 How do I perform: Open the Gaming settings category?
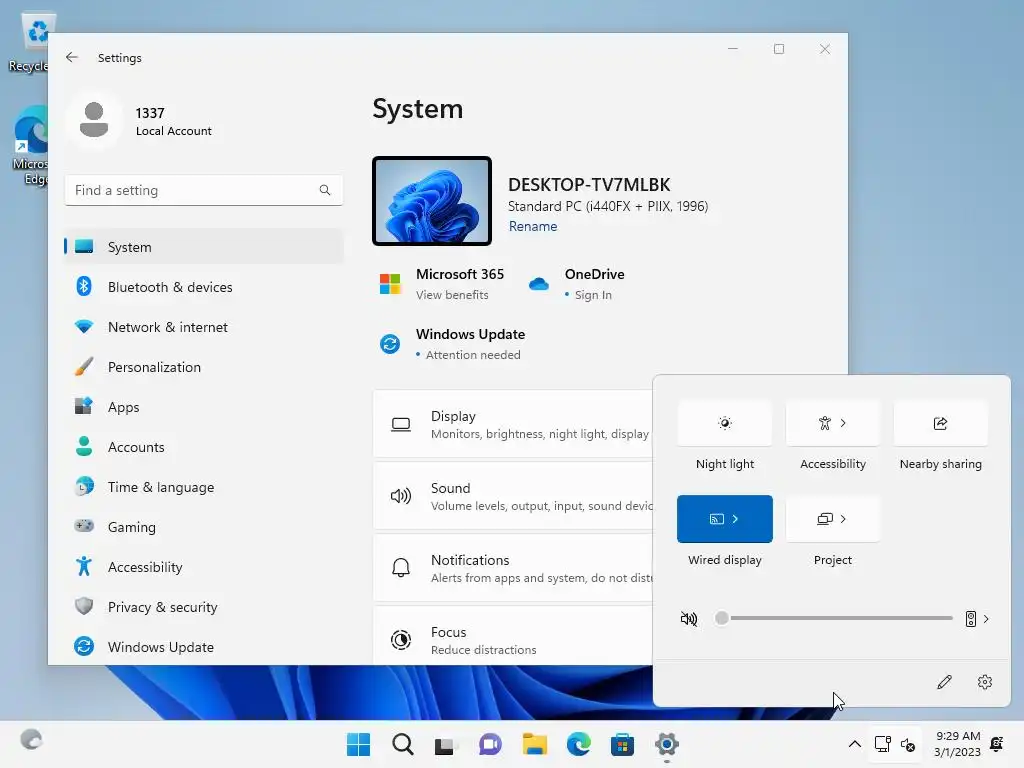204,527
